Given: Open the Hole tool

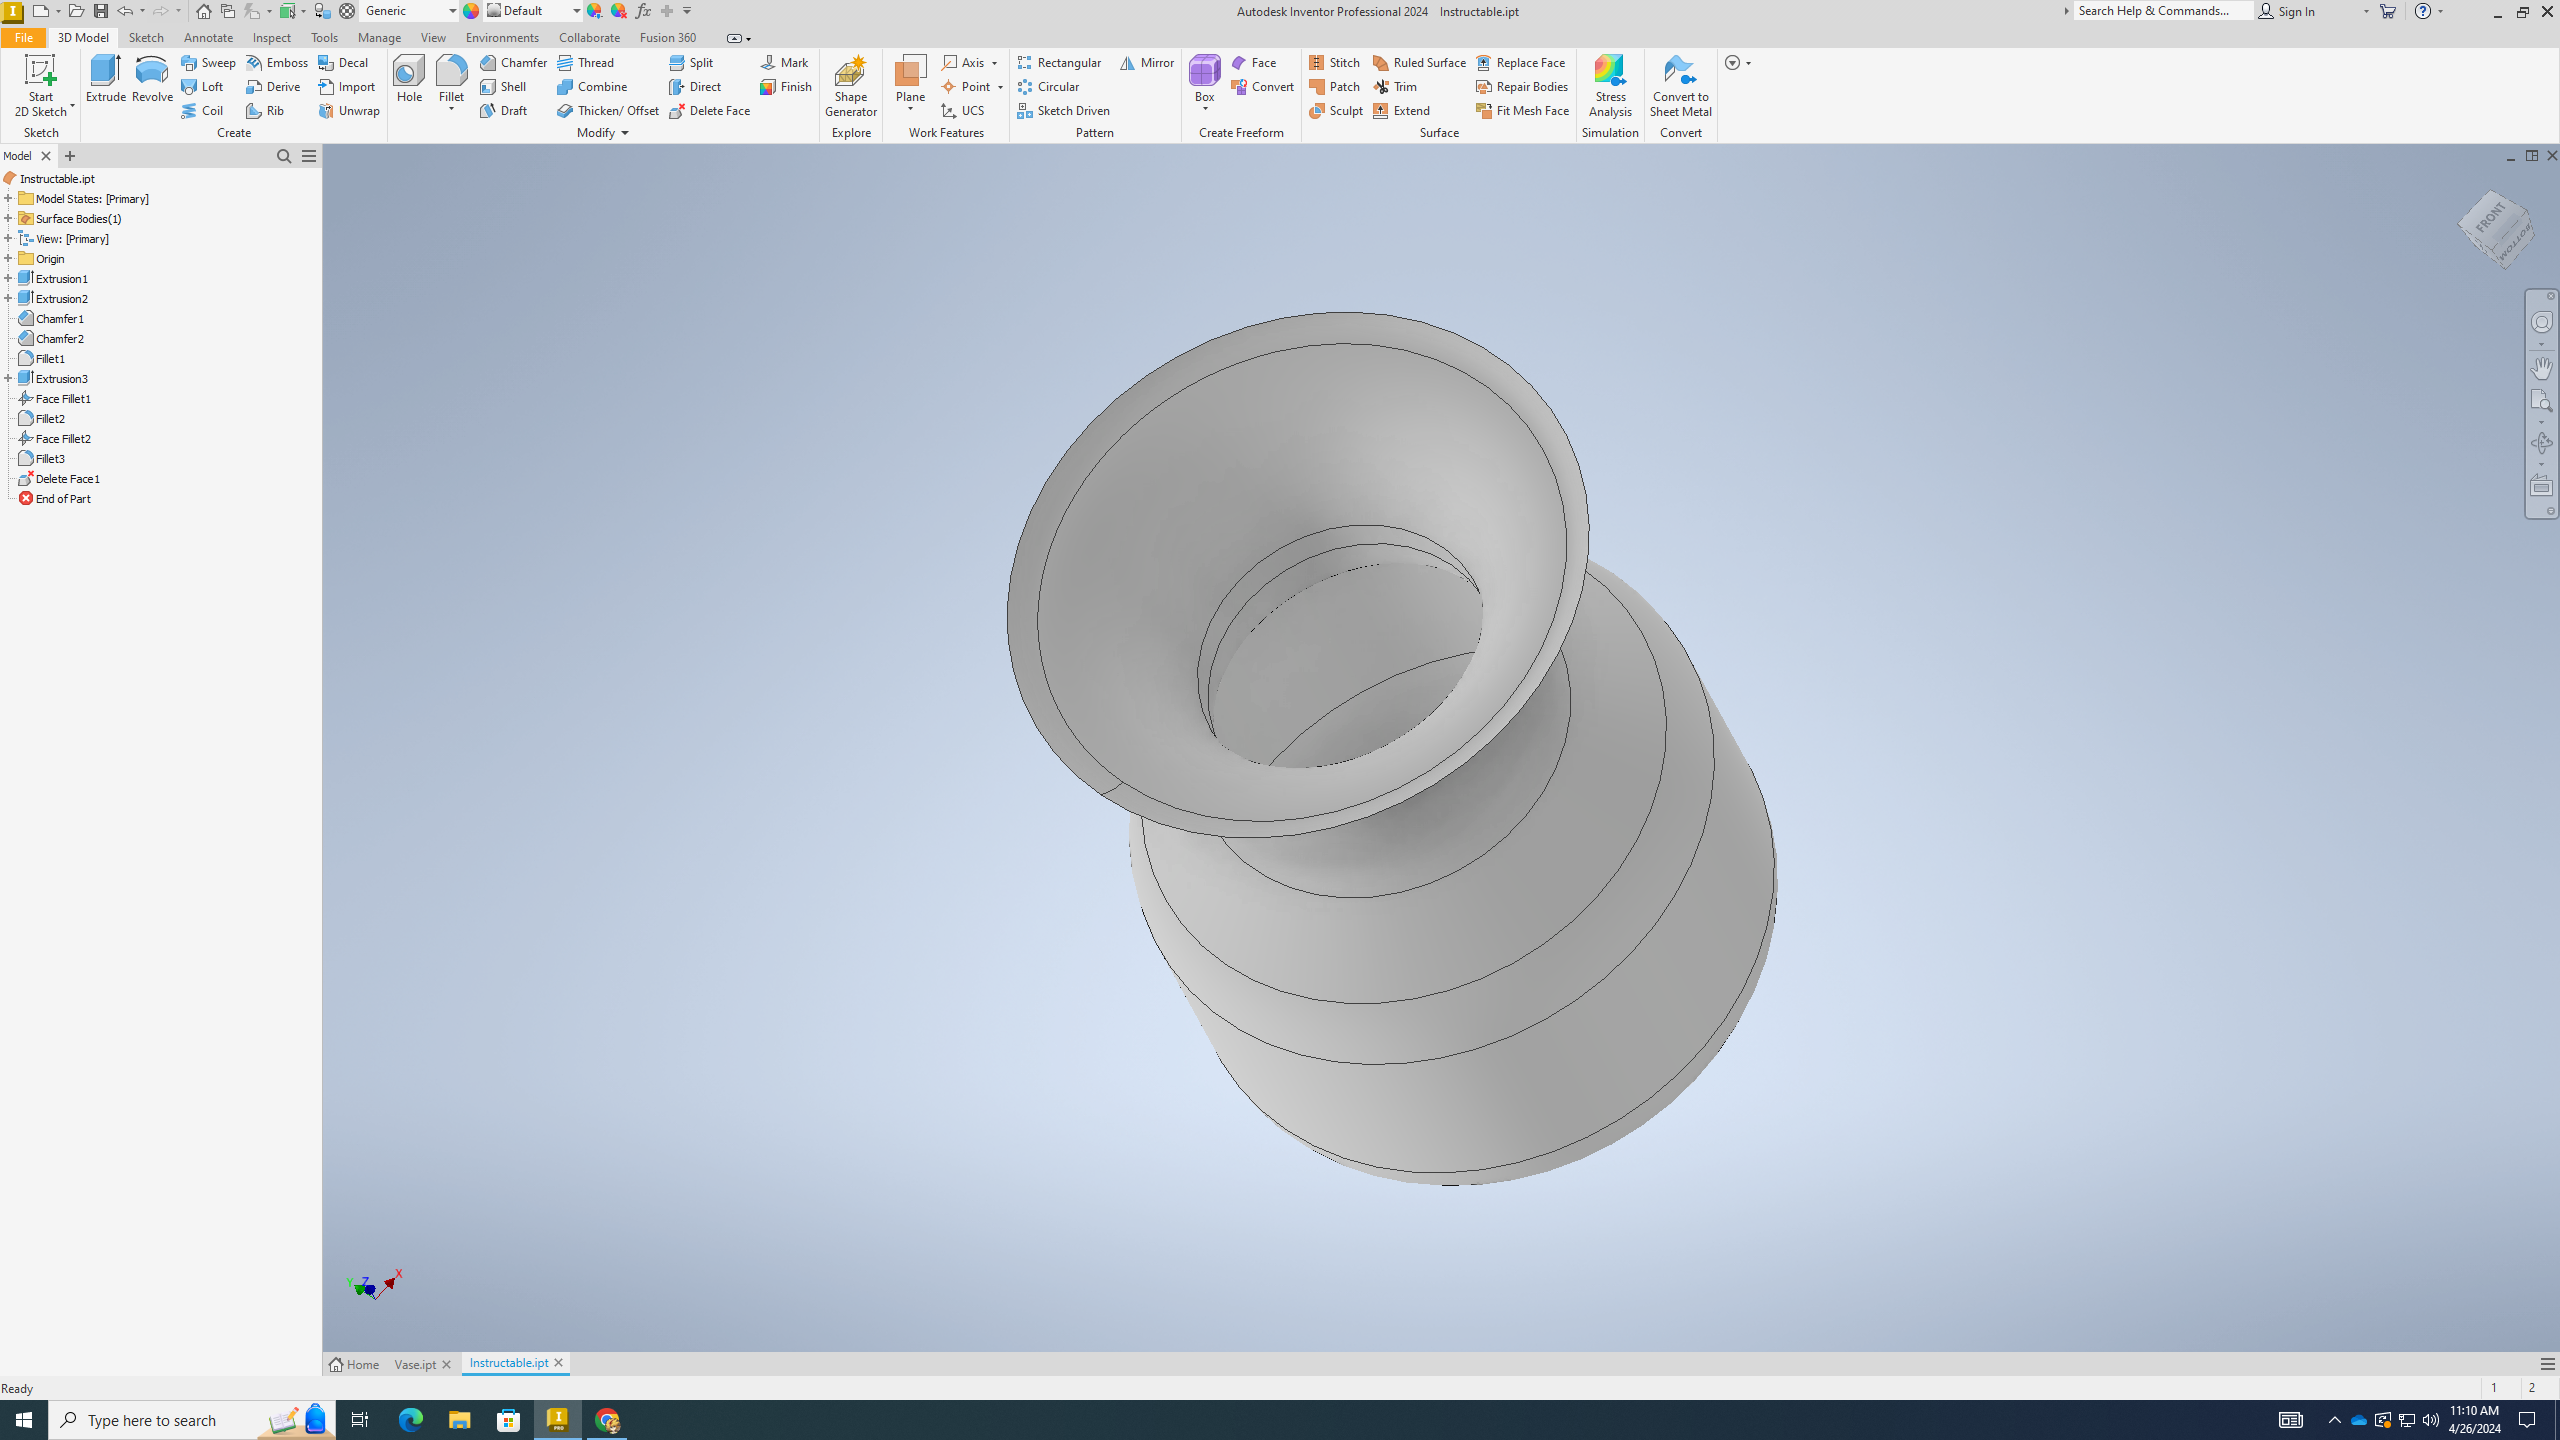Looking at the screenshot, I should coord(409,79).
